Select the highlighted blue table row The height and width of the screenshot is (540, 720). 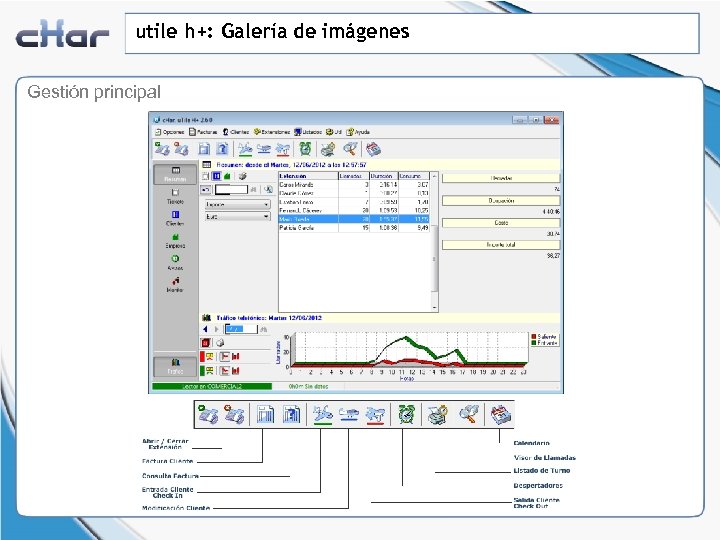pyautogui.click(x=354, y=219)
